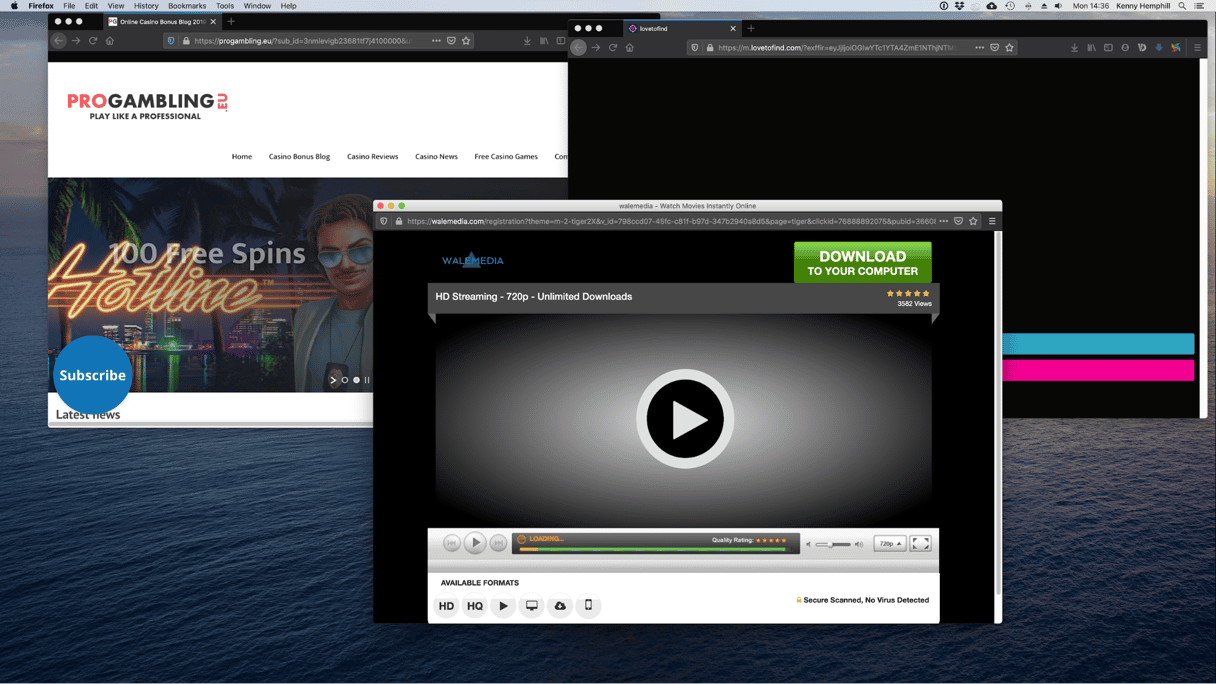This screenshot has width=1216, height=684.
Task: Select the HQ format button
Action: 475,606
